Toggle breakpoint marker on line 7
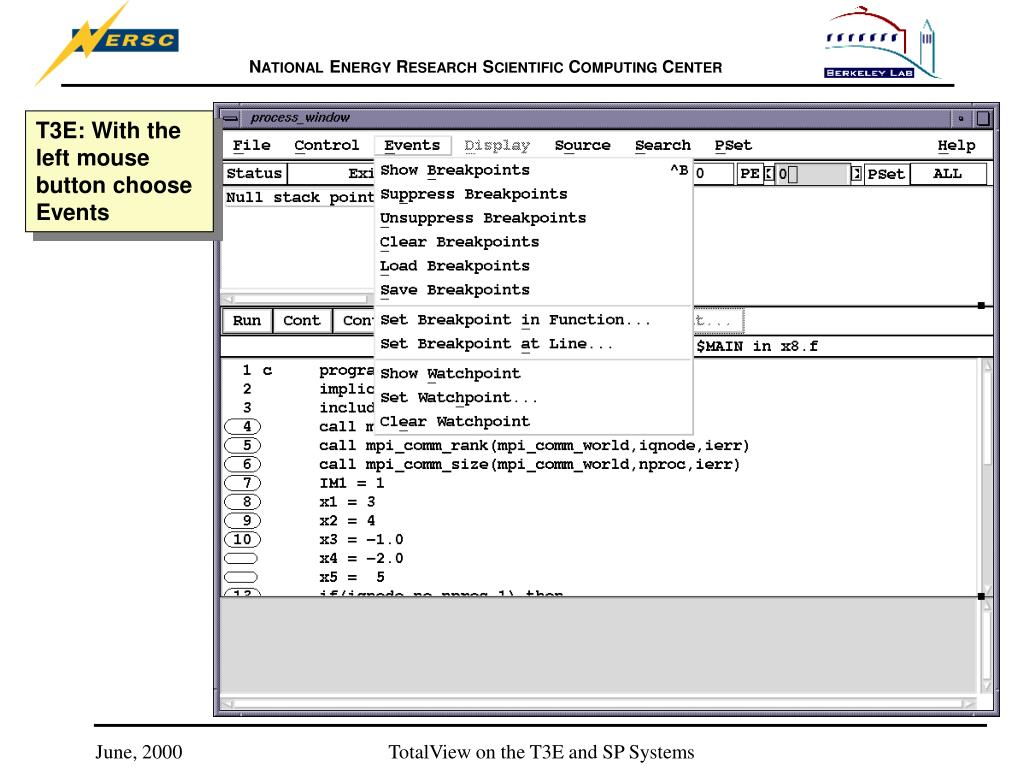1024x768 pixels. point(242,483)
